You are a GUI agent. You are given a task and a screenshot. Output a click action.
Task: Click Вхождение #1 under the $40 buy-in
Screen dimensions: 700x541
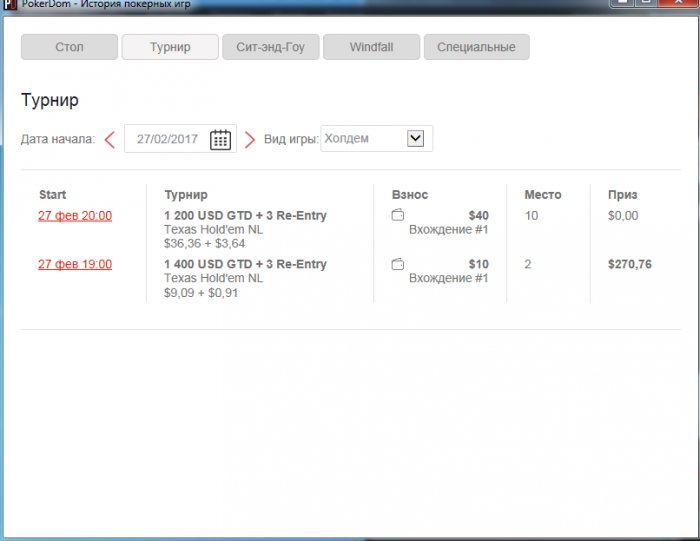click(x=449, y=229)
